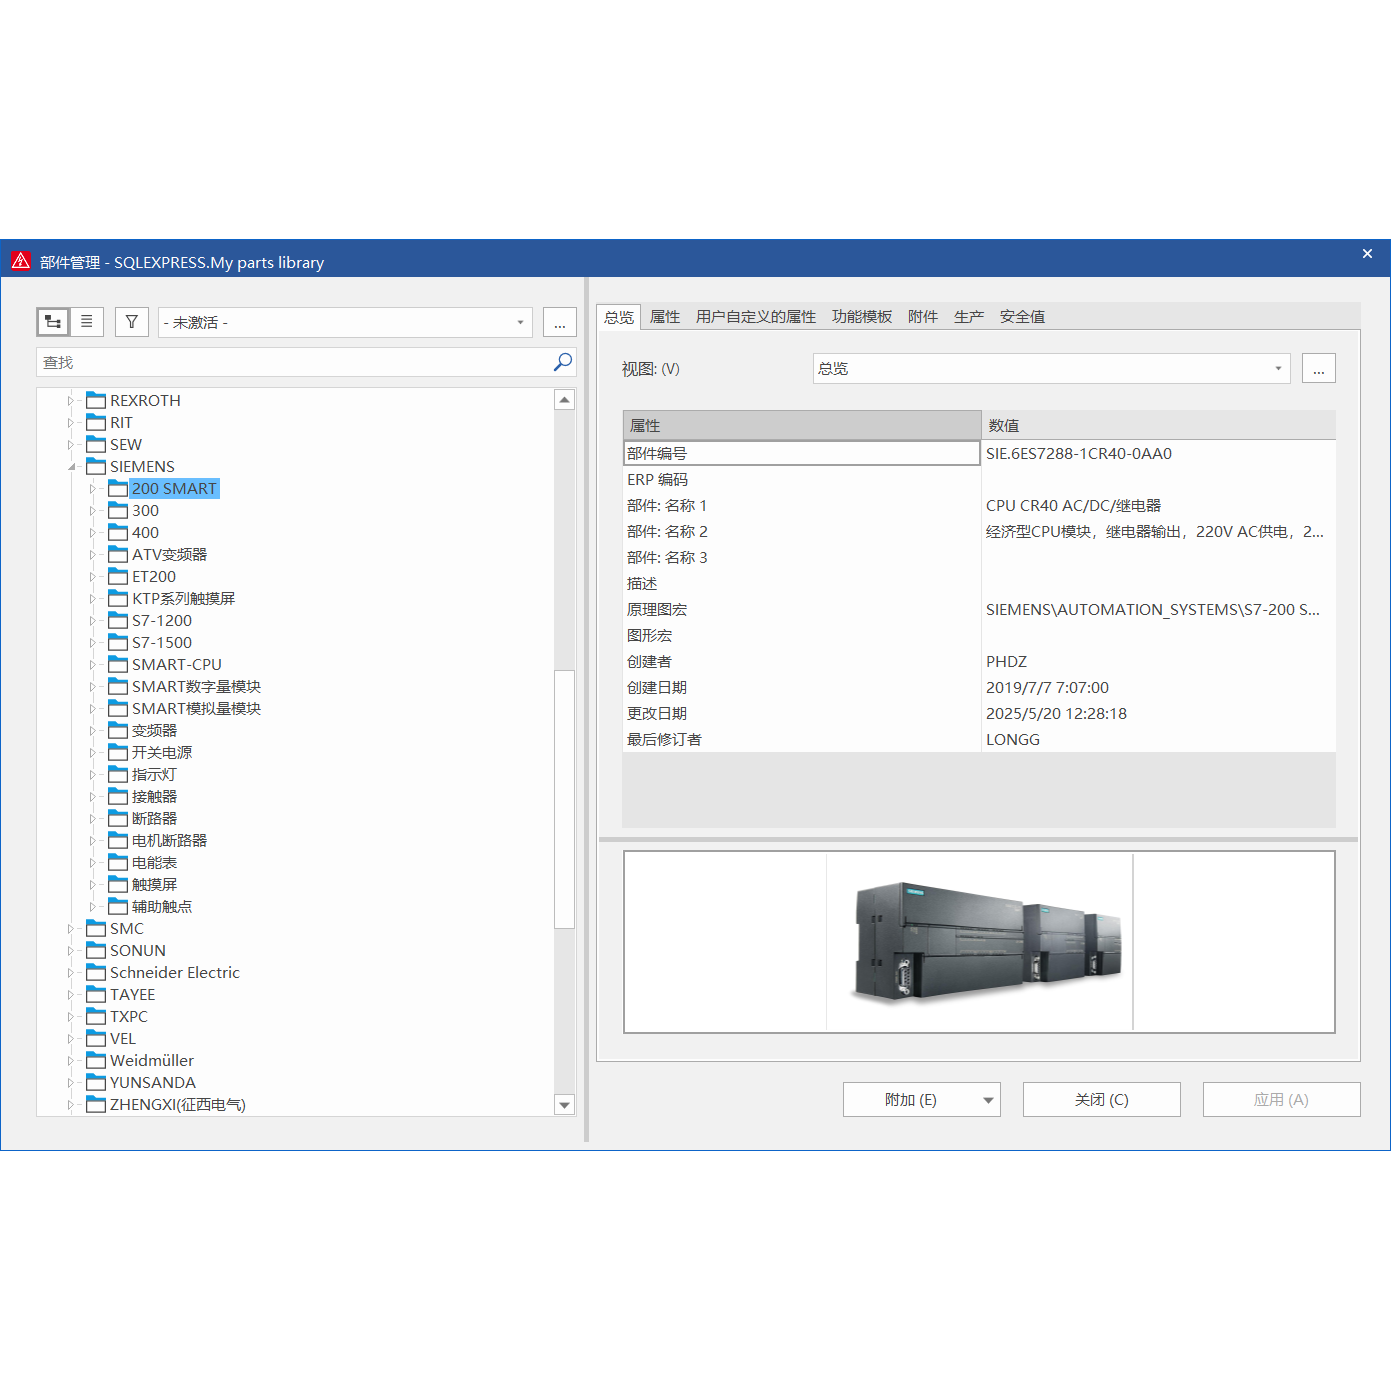The height and width of the screenshot is (1391, 1391).
Task: Click the CPU CR40 AC/DC/继电器 value
Action: tap(1073, 505)
